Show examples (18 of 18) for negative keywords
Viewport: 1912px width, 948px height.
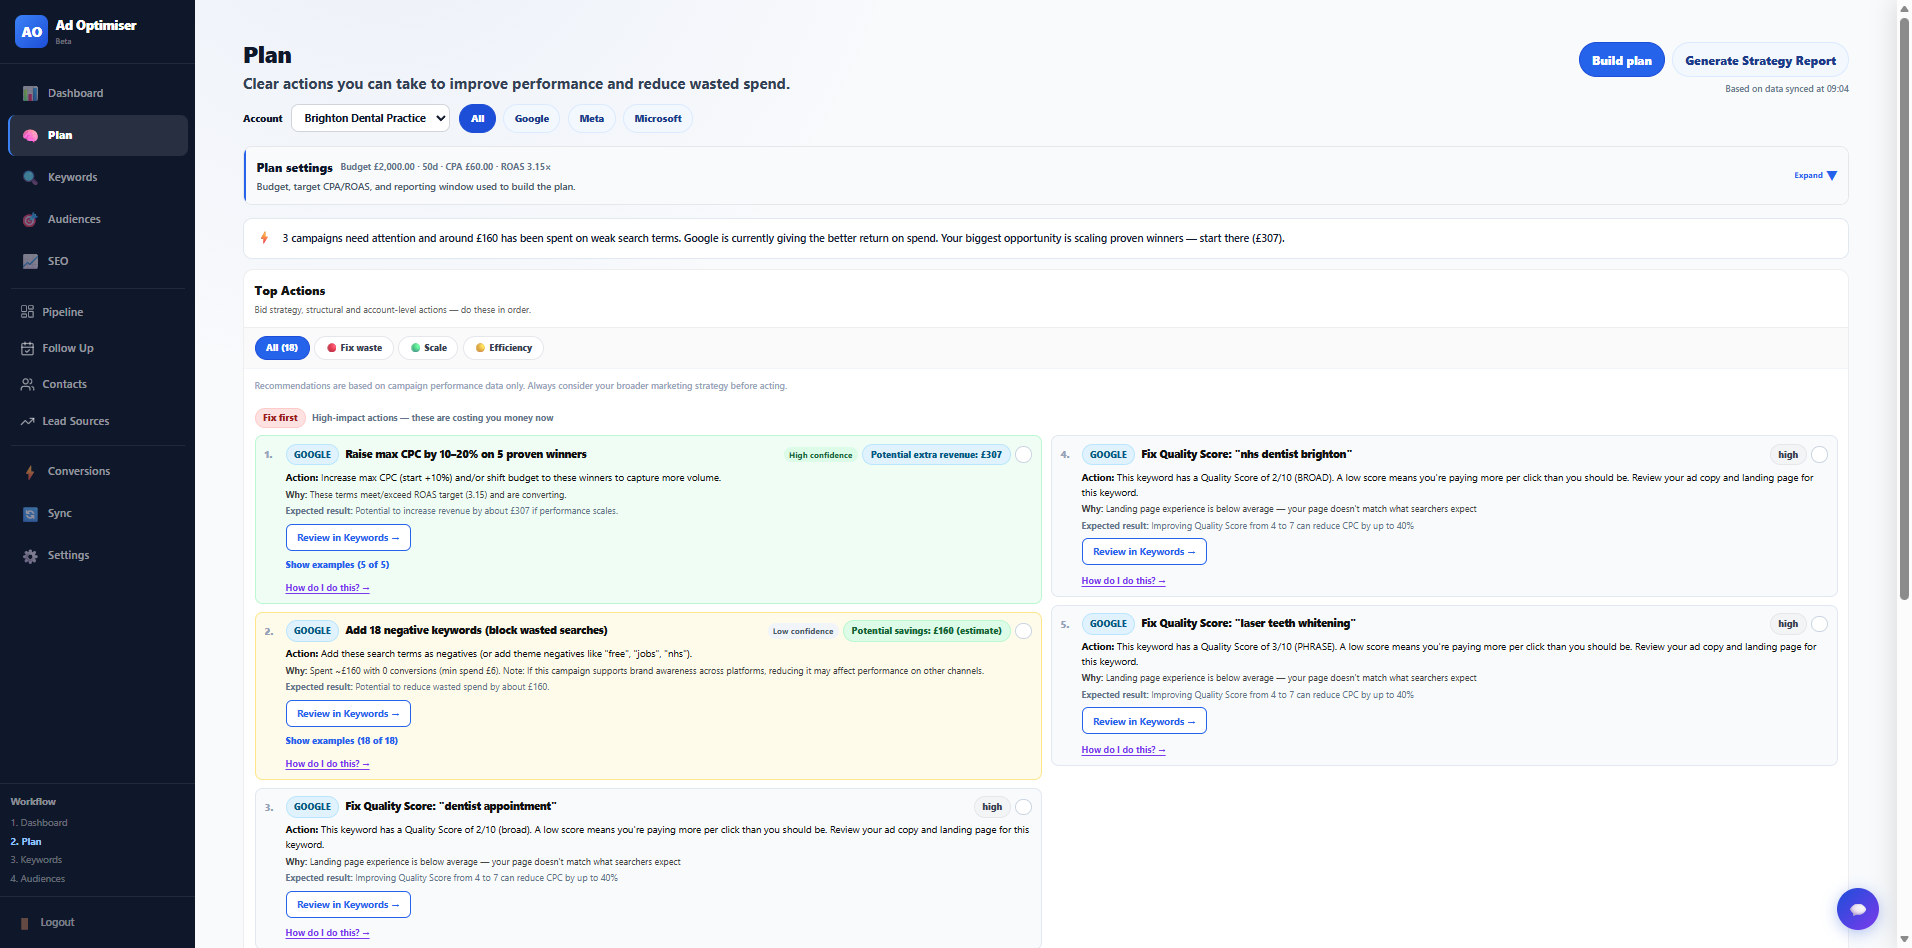tap(341, 741)
